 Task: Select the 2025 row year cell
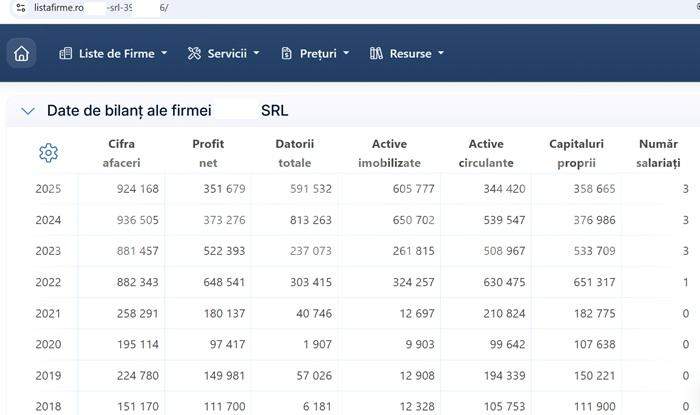tap(48, 189)
